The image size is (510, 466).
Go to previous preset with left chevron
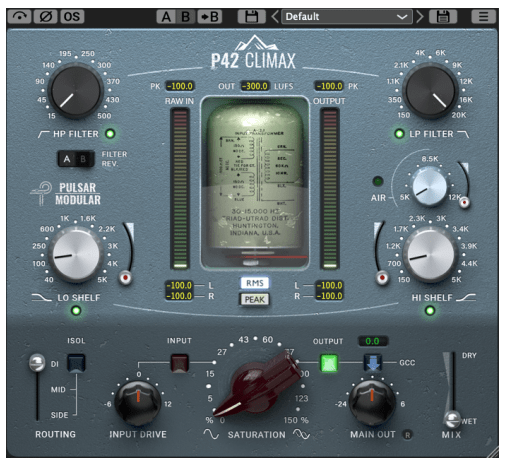tap(275, 16)
